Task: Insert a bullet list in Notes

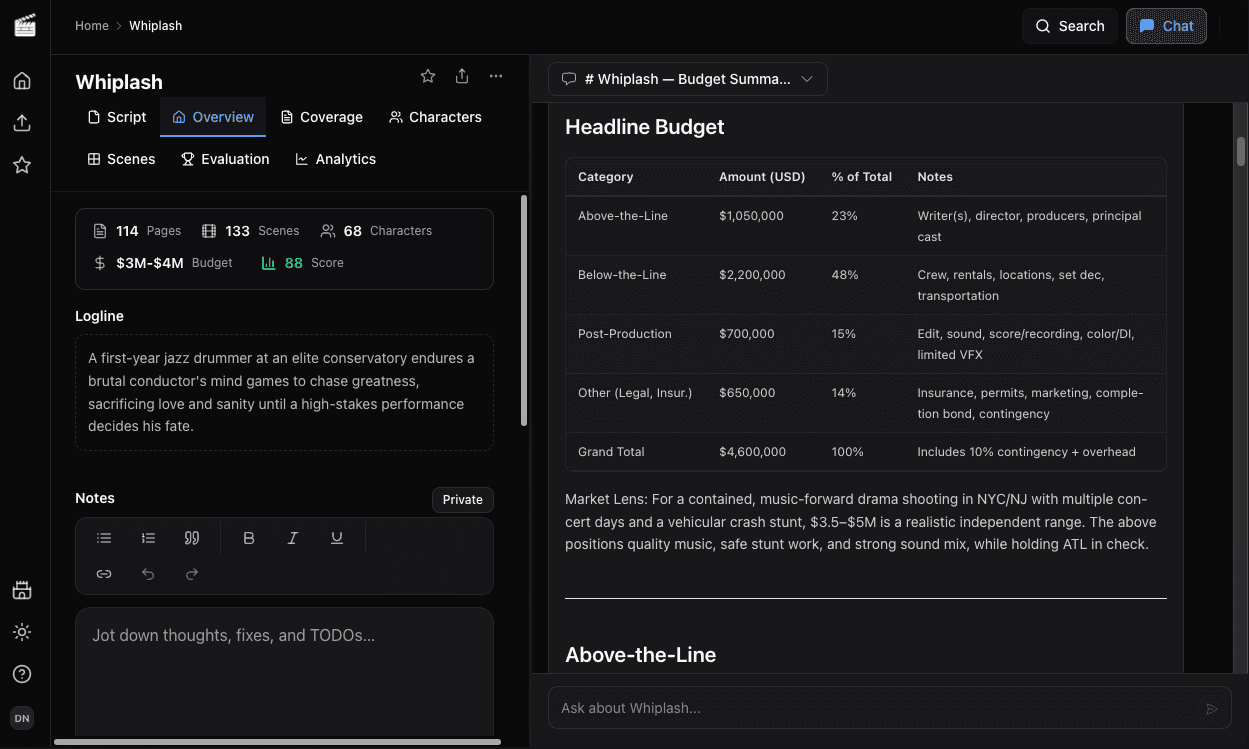Action: [x=104, y=537]
